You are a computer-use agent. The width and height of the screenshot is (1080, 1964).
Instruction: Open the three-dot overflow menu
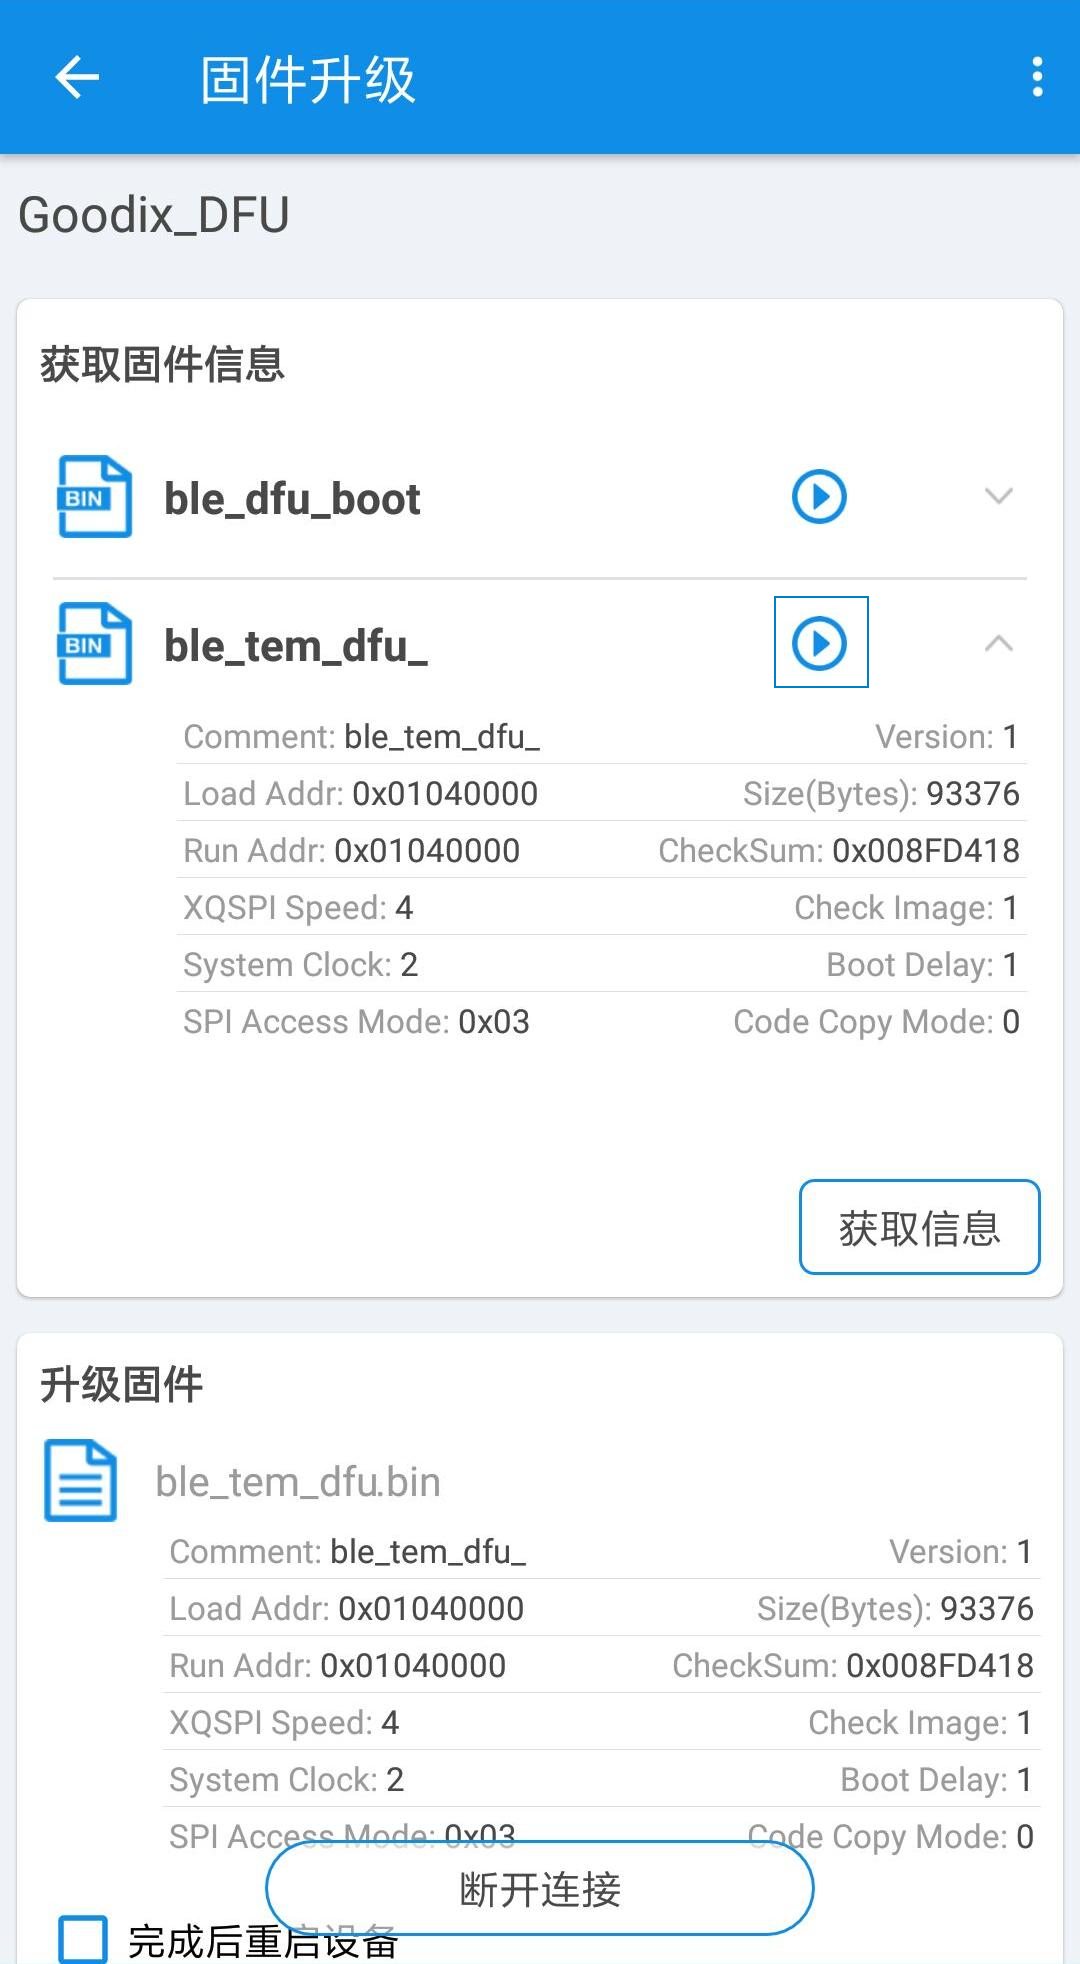[x=1037, y=77]
